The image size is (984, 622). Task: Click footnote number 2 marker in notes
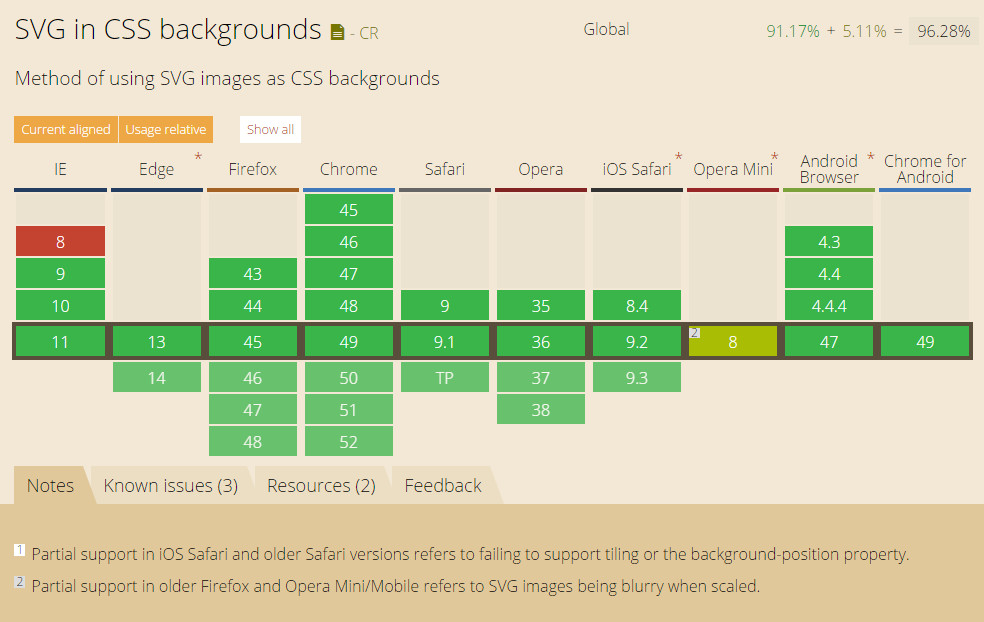pos(19,582)
